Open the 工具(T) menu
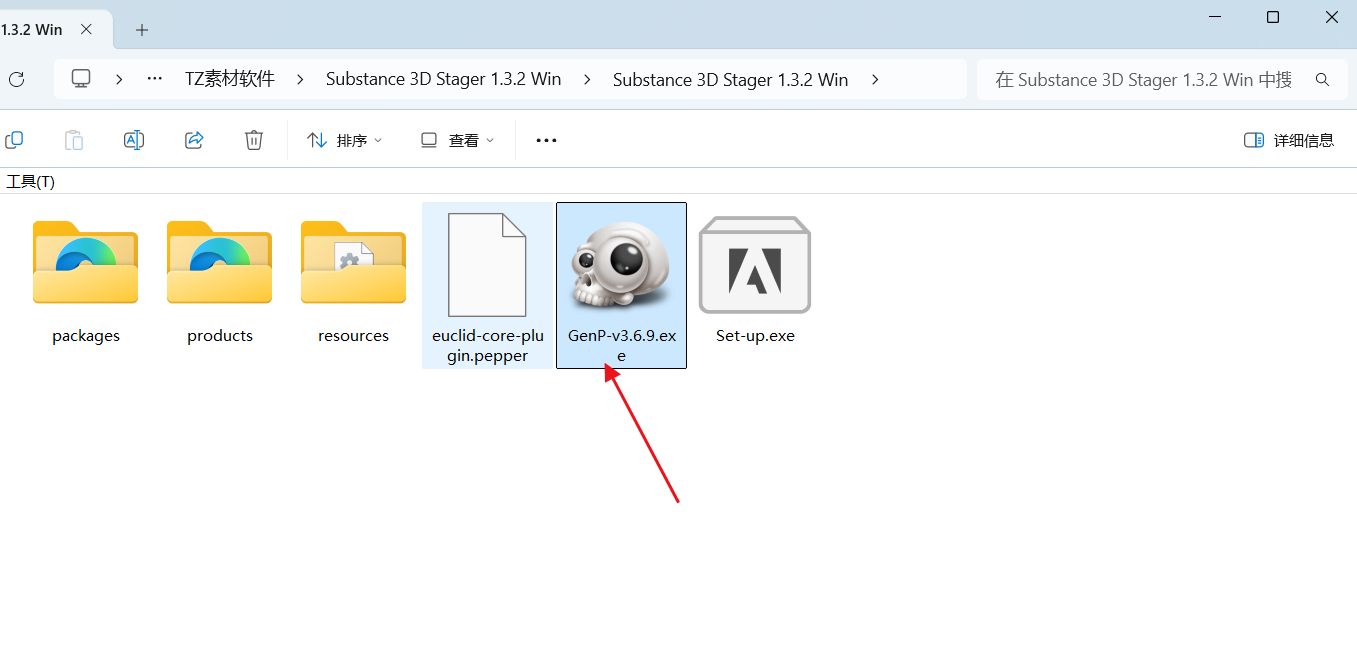The width and height of the screenshot is (1357, 671). [31, 181]
